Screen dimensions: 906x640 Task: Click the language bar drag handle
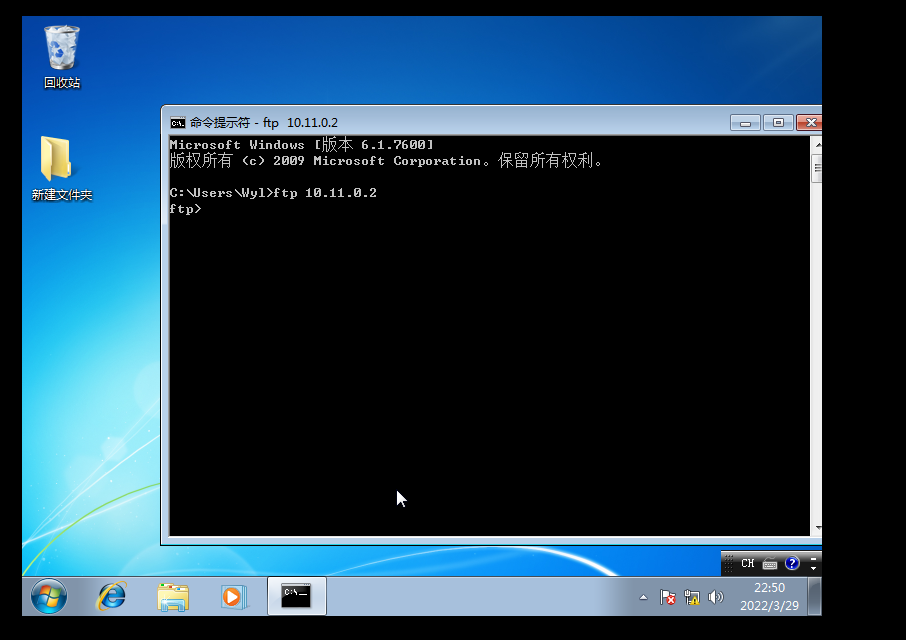tap(729, 563)
